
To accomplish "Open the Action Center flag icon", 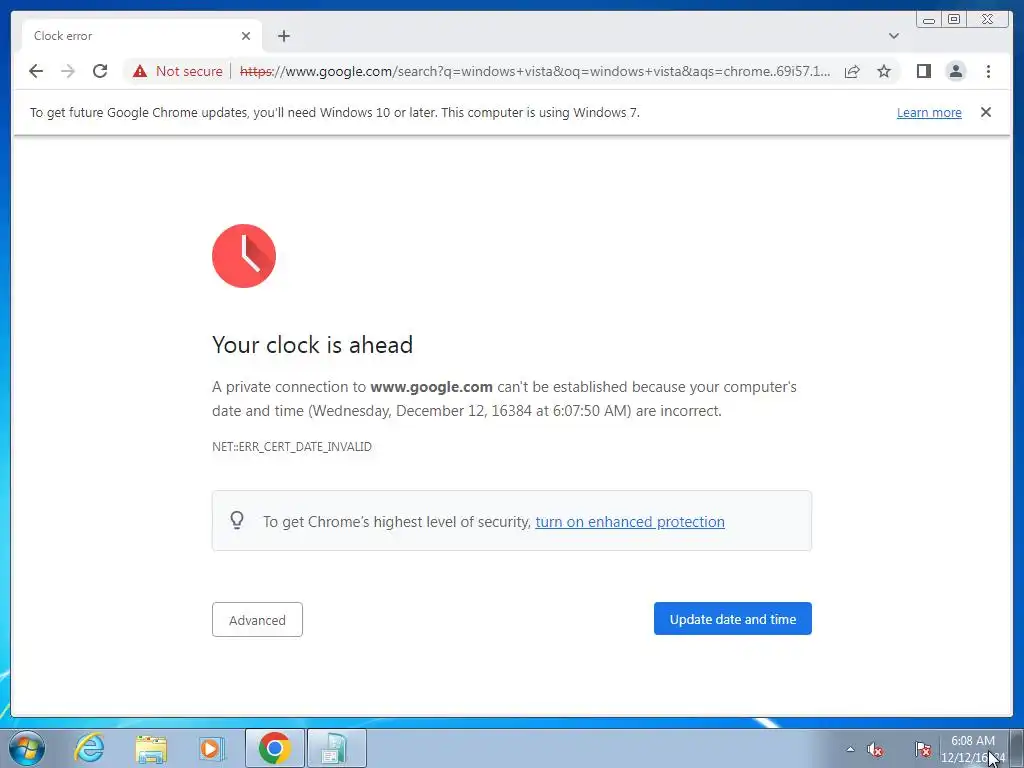I will pos(923,750).
